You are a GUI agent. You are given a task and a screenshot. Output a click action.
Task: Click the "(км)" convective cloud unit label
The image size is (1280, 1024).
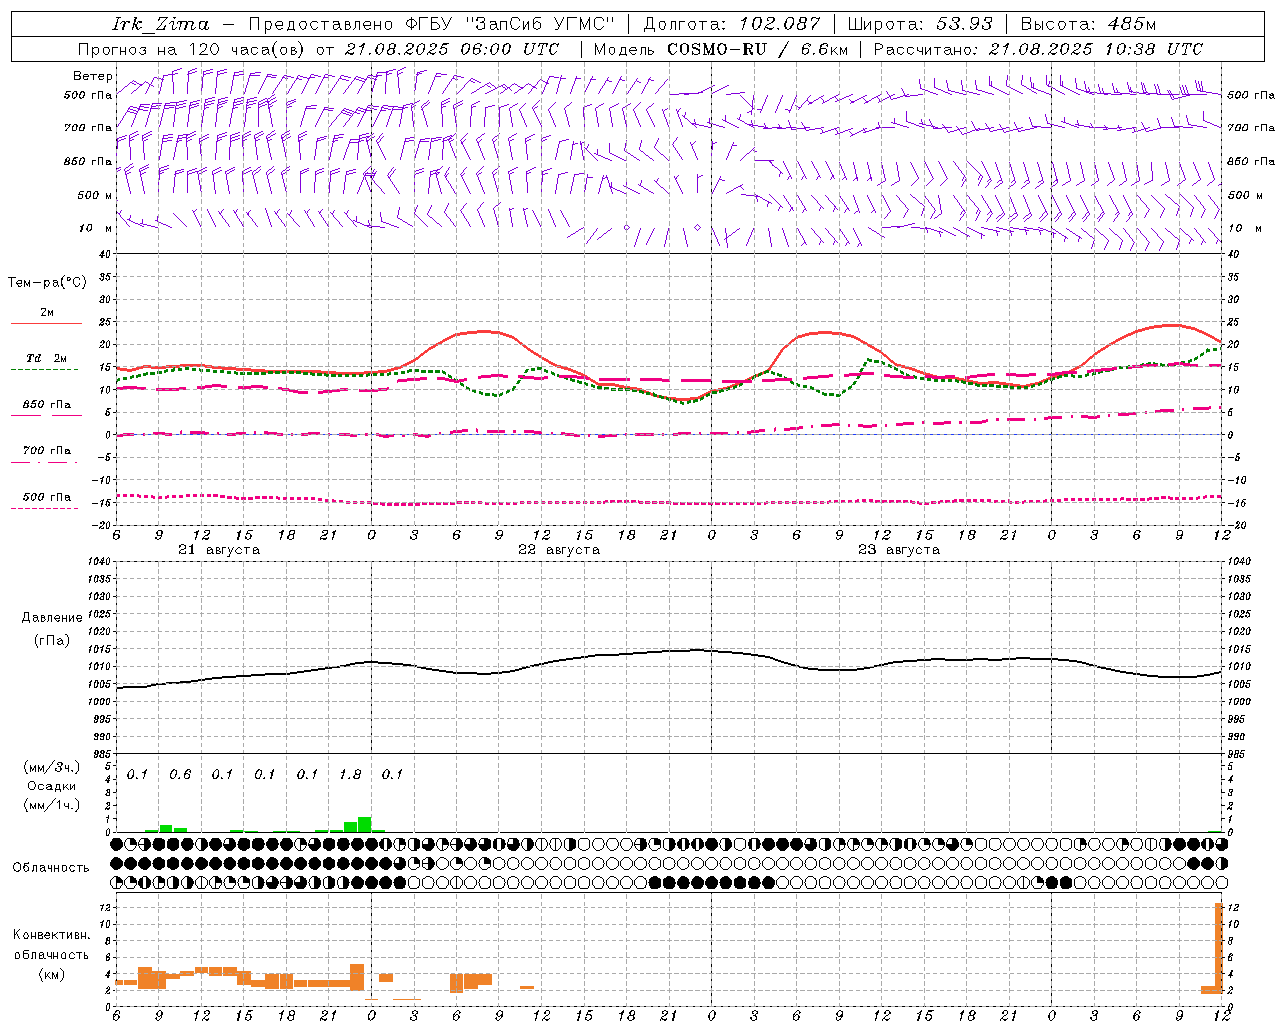(51, 974)
